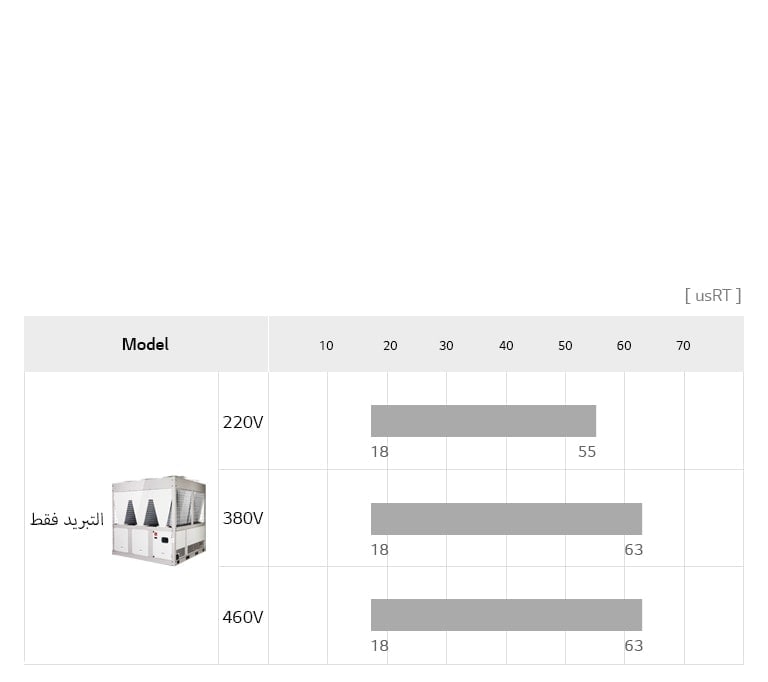Click the 40 scale header value

[506, 346]
